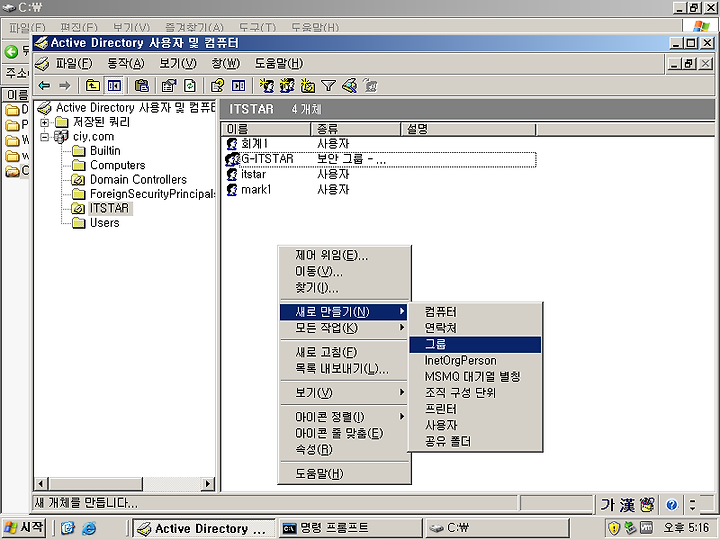The height and width of the screenshot is (540, 720).
Task: Choose 프린터 in the New submenu
Action: click(x=475, y=409)
